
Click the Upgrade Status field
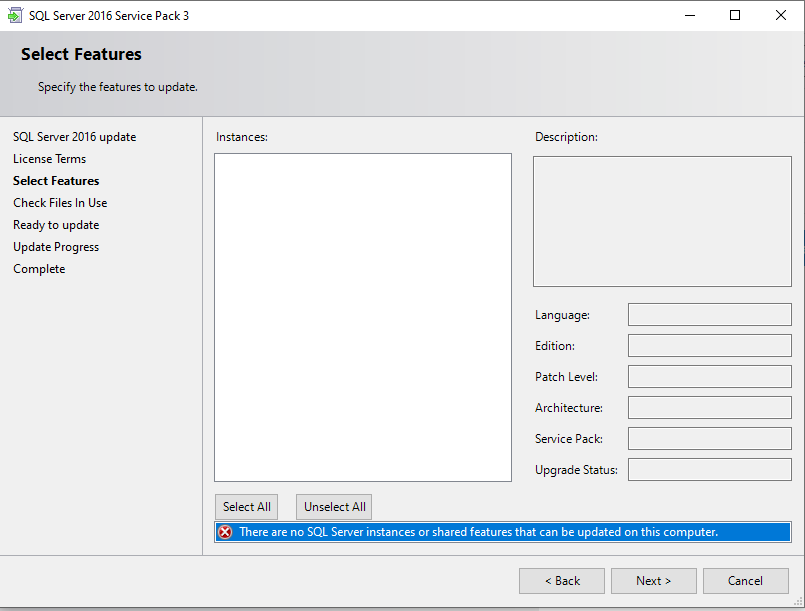(710, 470)
